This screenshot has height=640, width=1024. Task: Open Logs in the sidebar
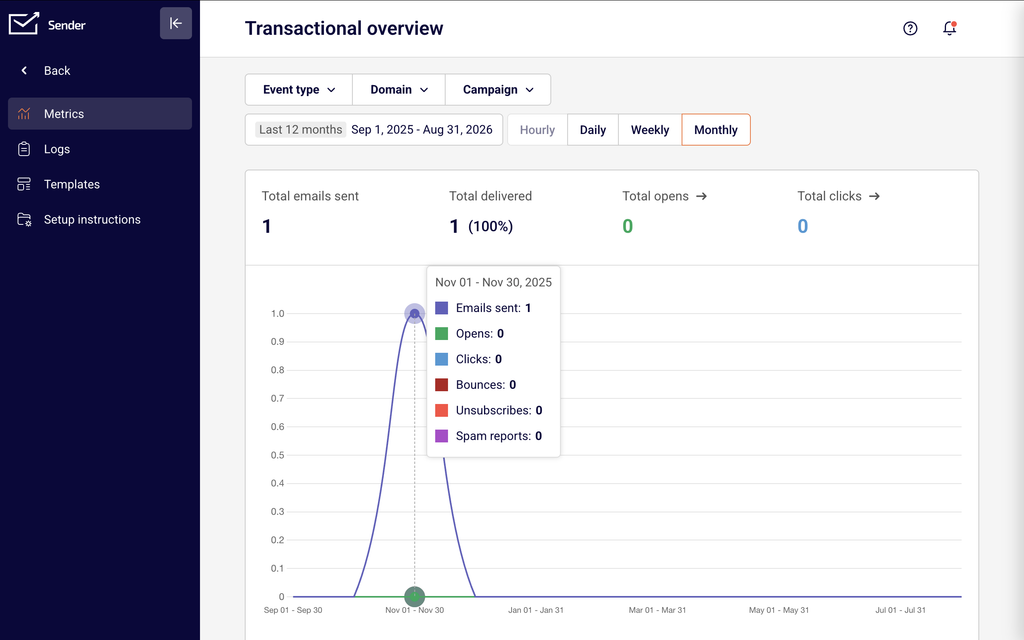(100, 149)
